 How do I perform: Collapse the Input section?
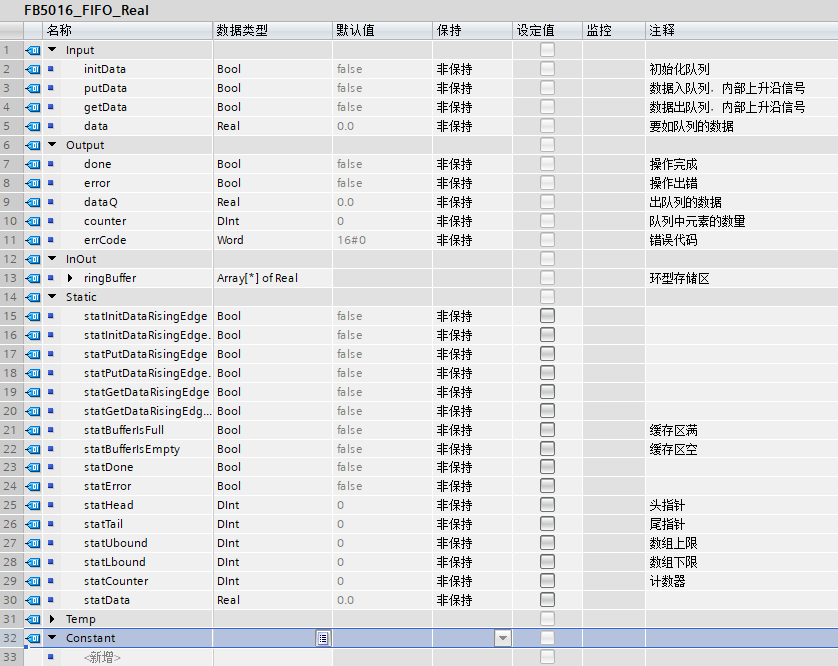pyautogui.click(x=52, y=50)
